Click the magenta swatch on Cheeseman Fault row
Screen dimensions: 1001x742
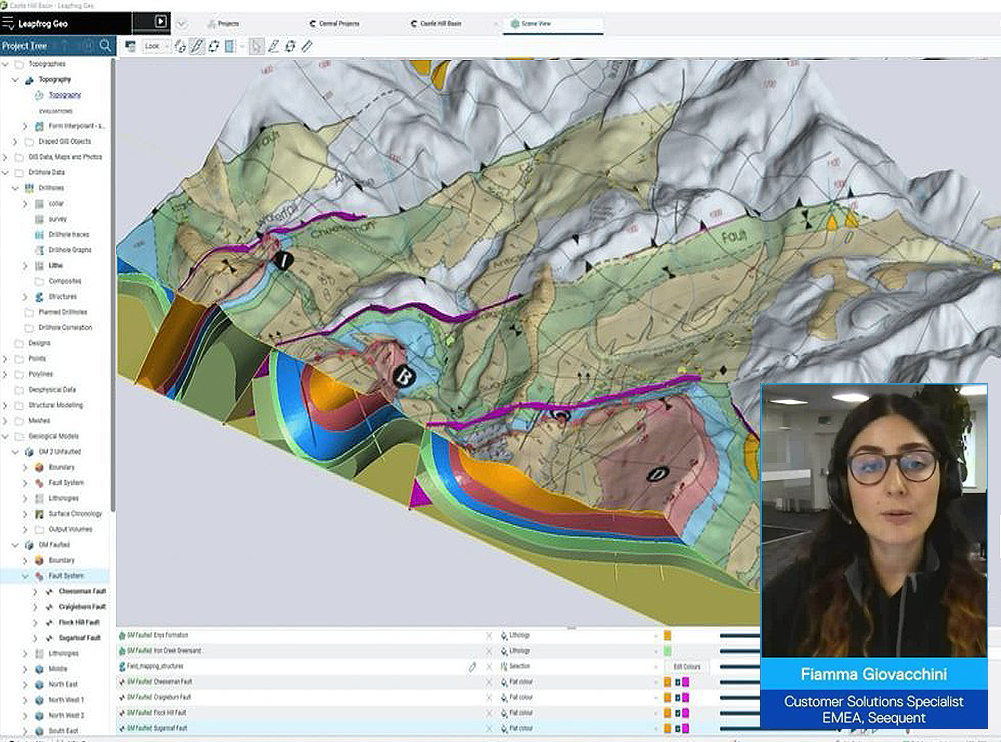click(x=686, y=682)
